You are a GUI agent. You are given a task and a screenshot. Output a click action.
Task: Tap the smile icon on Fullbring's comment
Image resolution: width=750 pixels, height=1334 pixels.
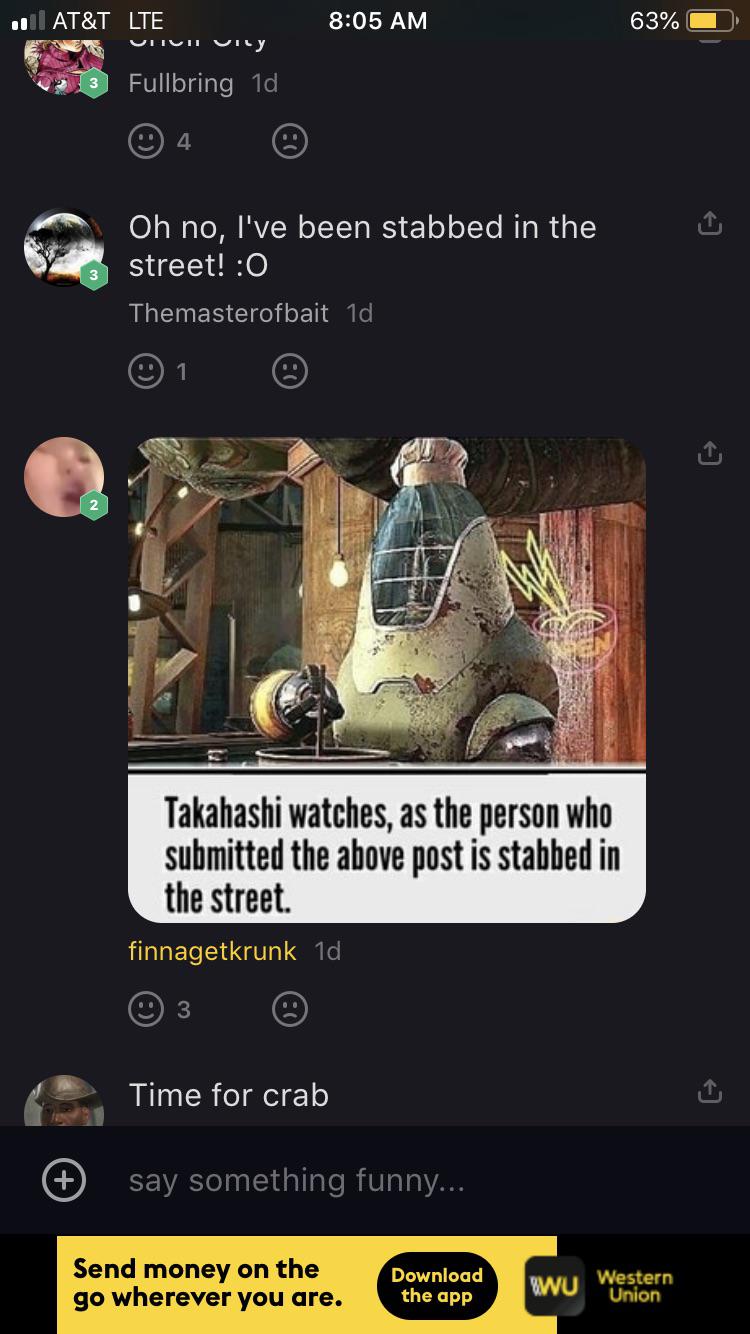point(146,141)
